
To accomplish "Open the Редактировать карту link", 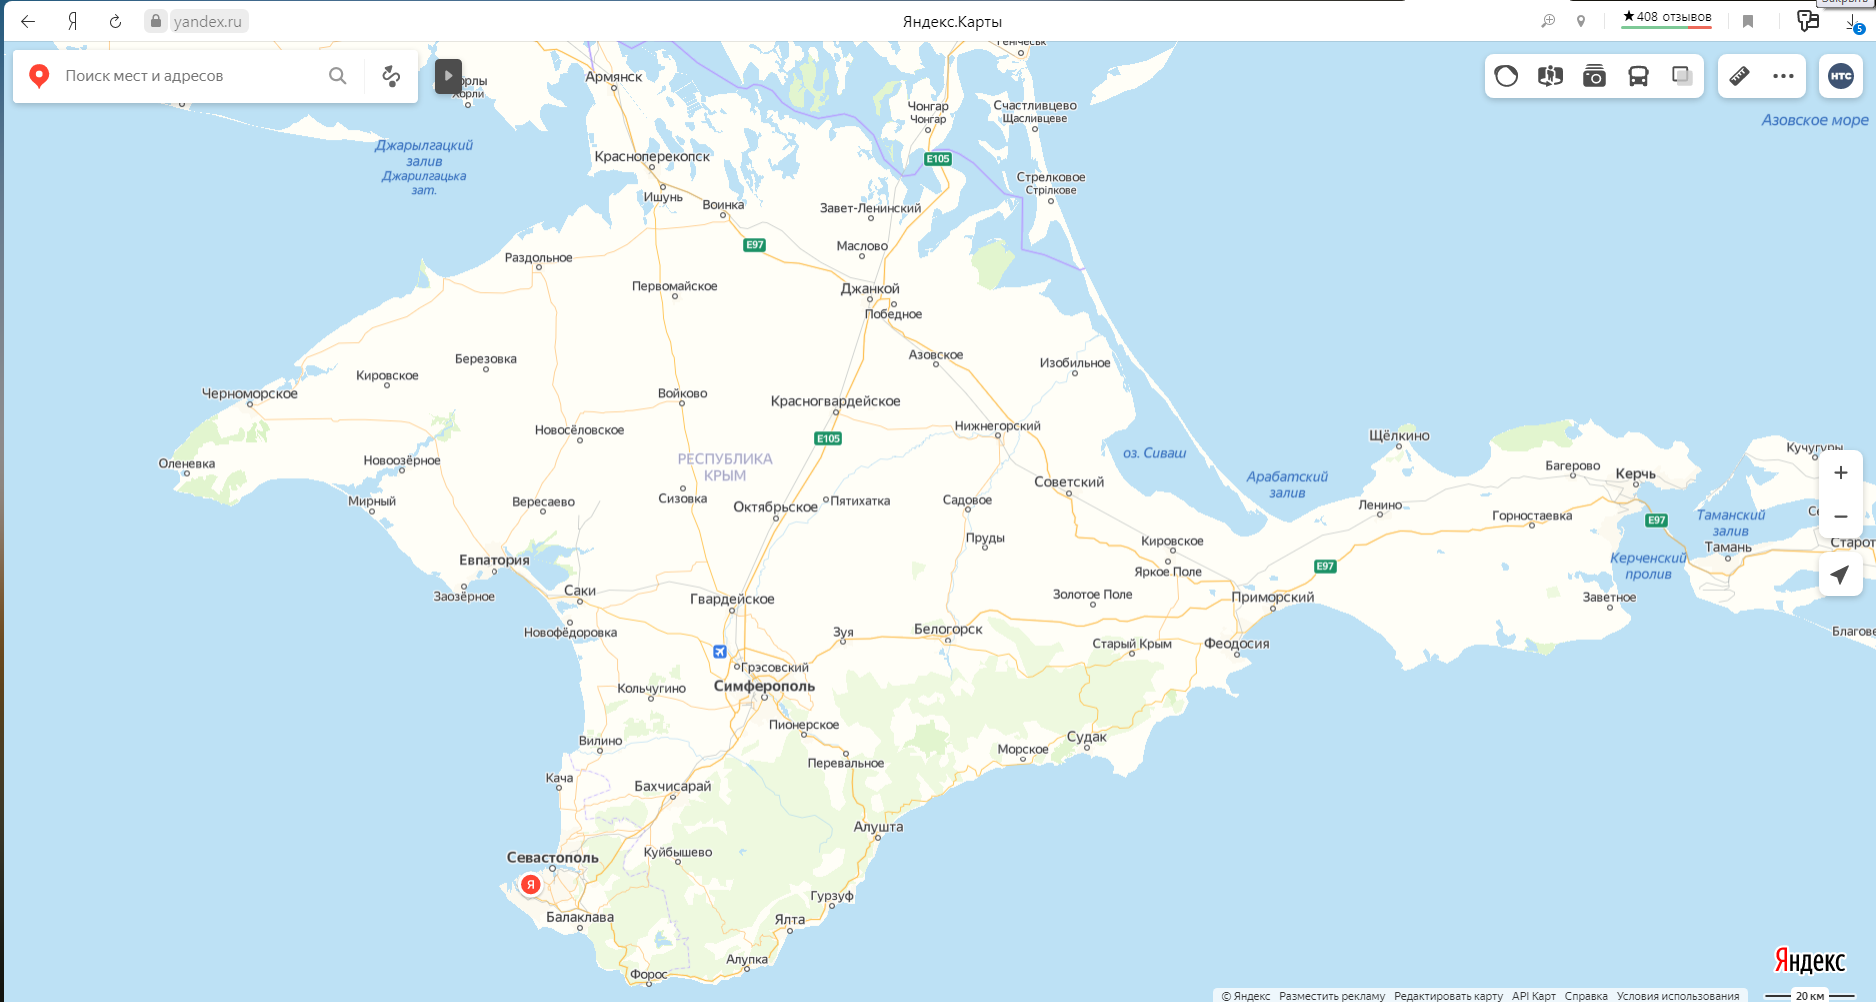I will click(x=1448, y=996).
